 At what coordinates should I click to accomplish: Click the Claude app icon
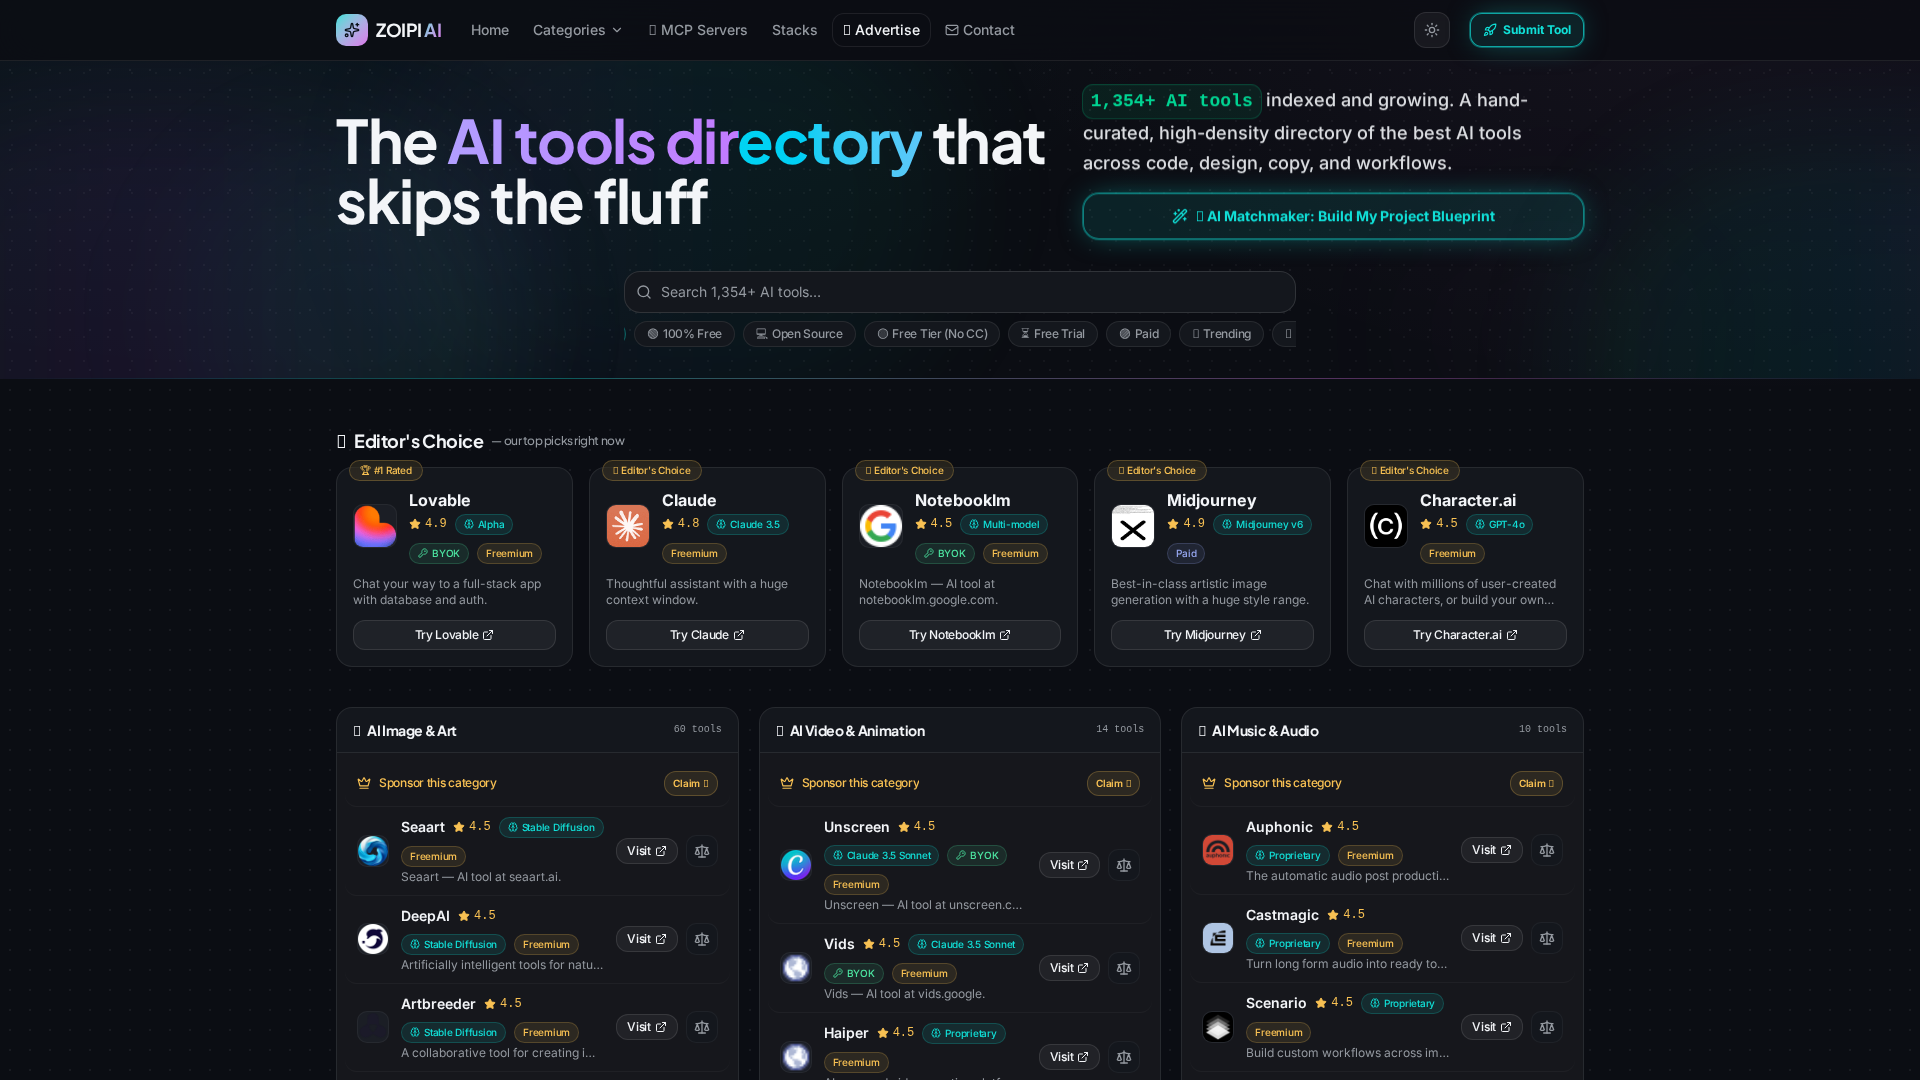point(628,526)
